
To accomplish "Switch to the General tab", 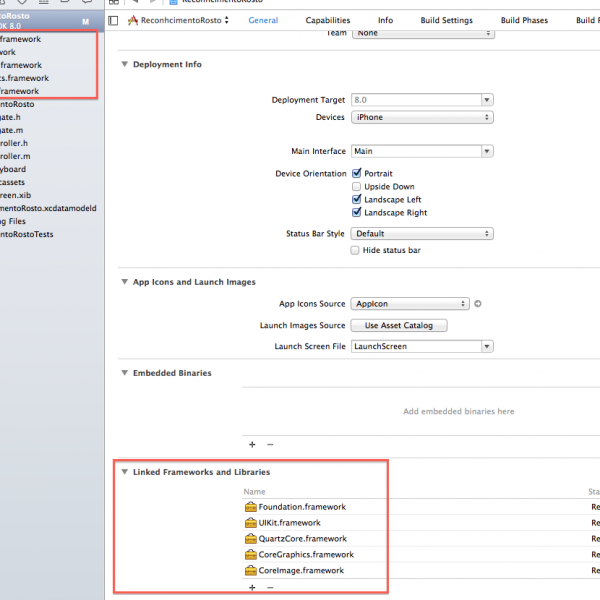I will pyautogui.click(x=263, y=20).
